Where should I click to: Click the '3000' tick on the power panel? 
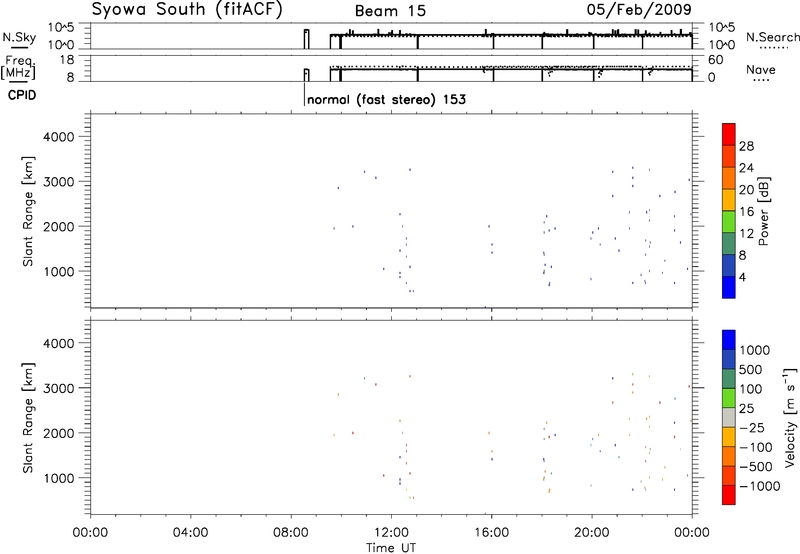[59, 182]
